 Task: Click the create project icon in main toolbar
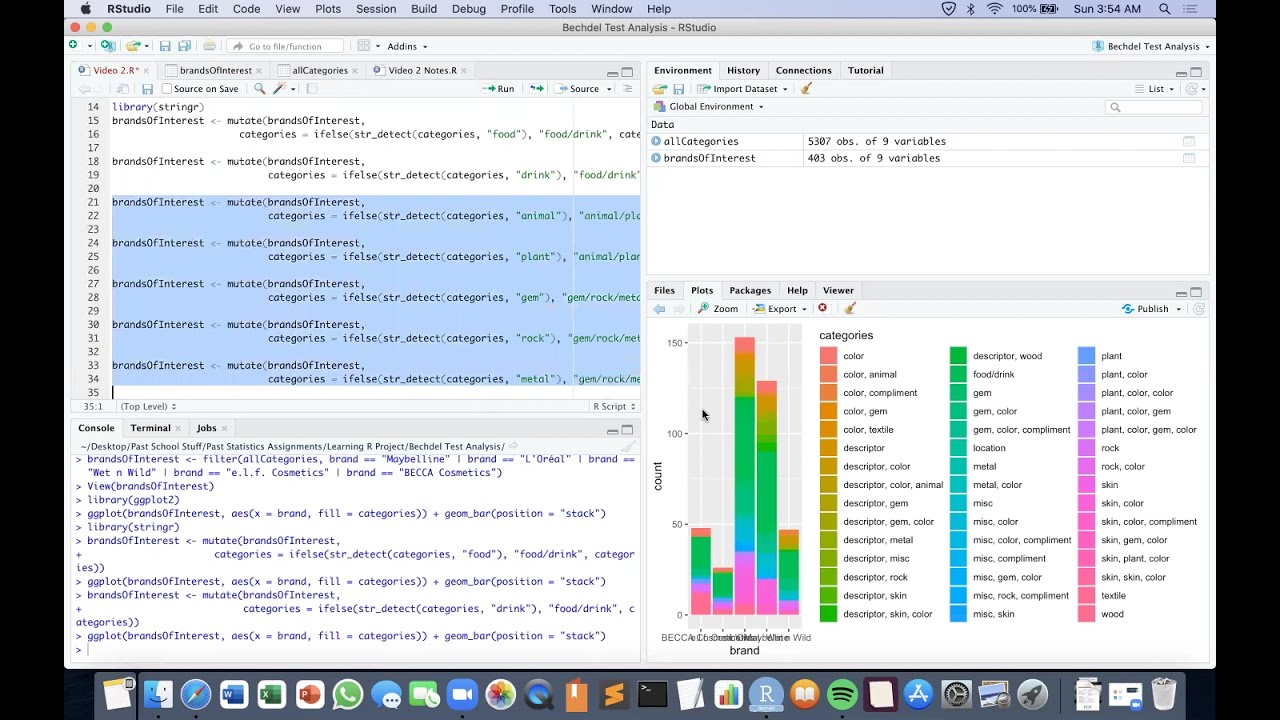(x=107, y=46)
